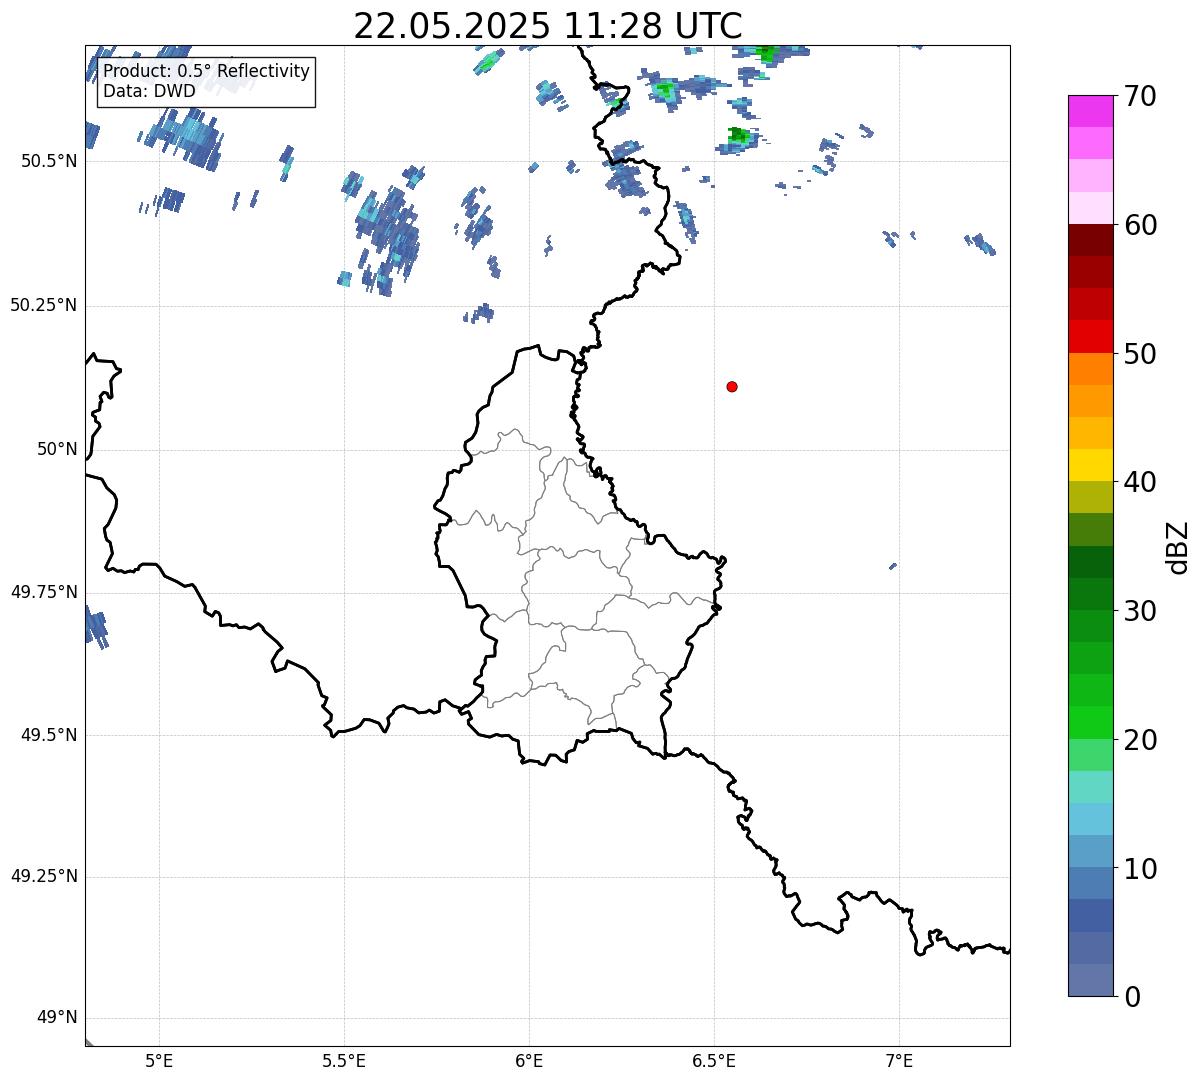This screenshot has height=1081, width=1202.
Task: Click the blue radar echo cluster near 5.6°E 50.4°N
Action: pyautogui.click(x=387, y=233)
